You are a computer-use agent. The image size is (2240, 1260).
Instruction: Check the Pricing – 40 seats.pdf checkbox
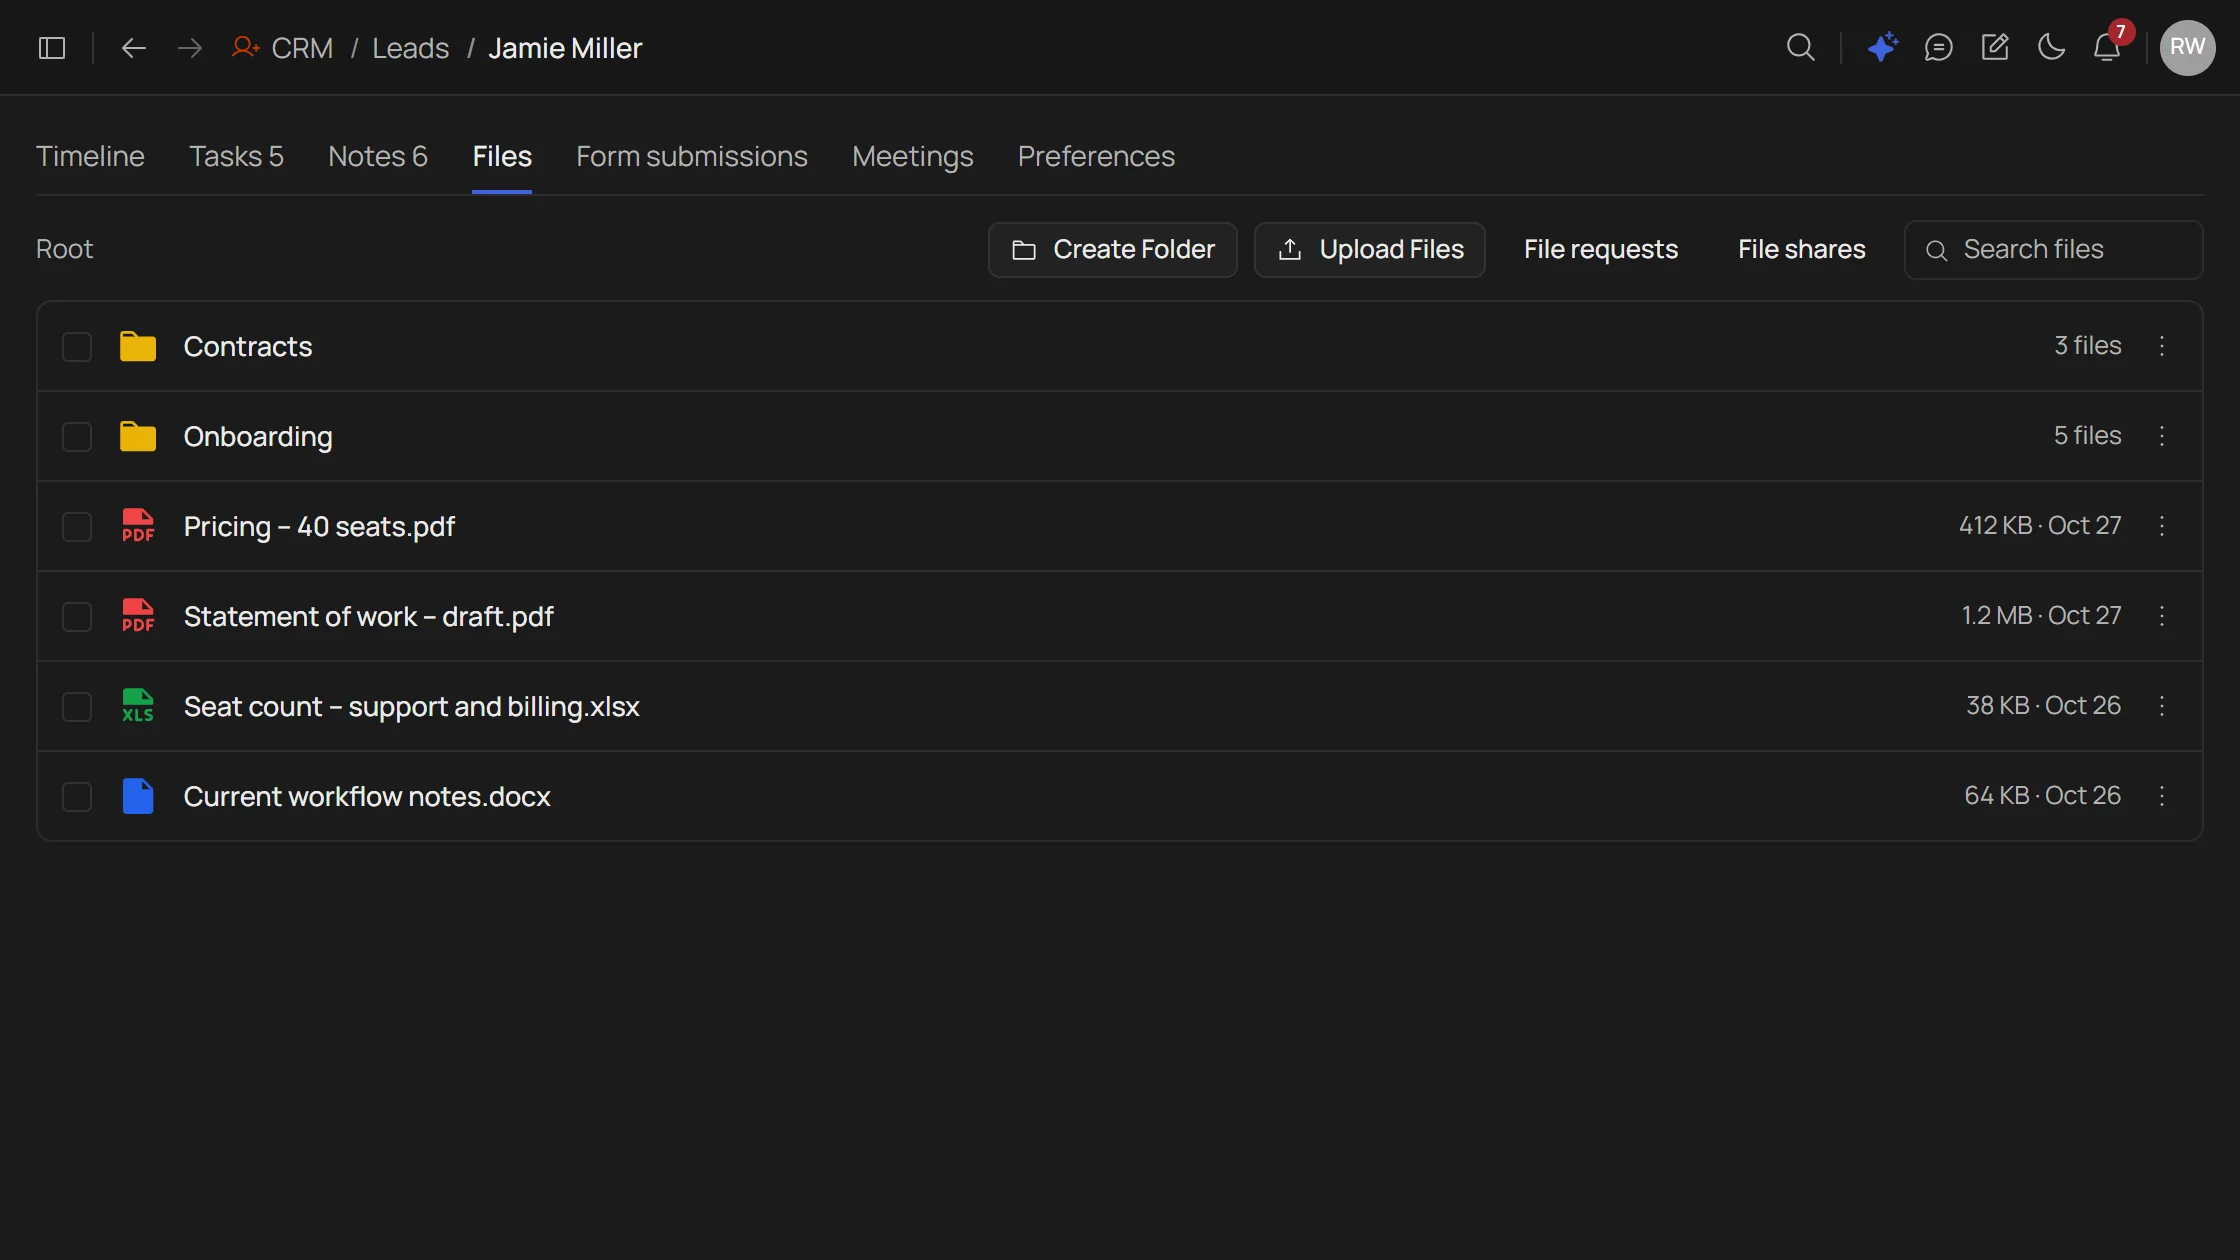point(77,527)
